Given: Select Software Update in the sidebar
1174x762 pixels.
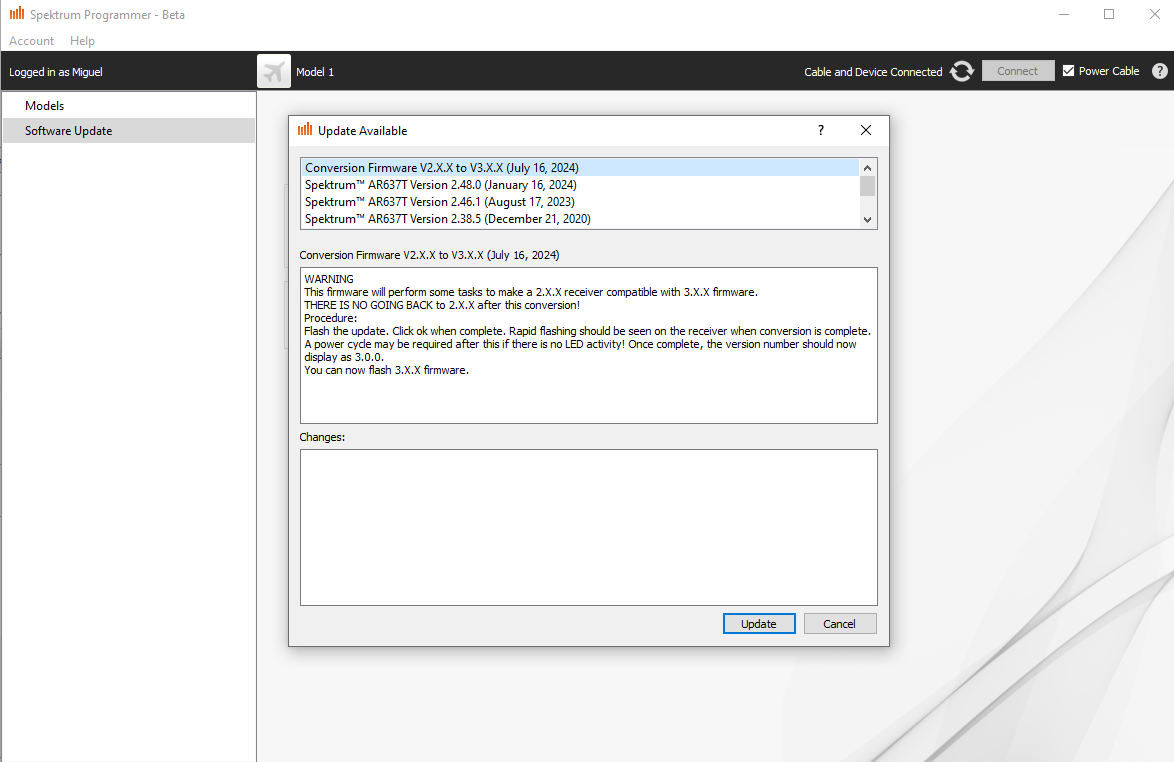Looking at the screenshot, I should point(69,131).
